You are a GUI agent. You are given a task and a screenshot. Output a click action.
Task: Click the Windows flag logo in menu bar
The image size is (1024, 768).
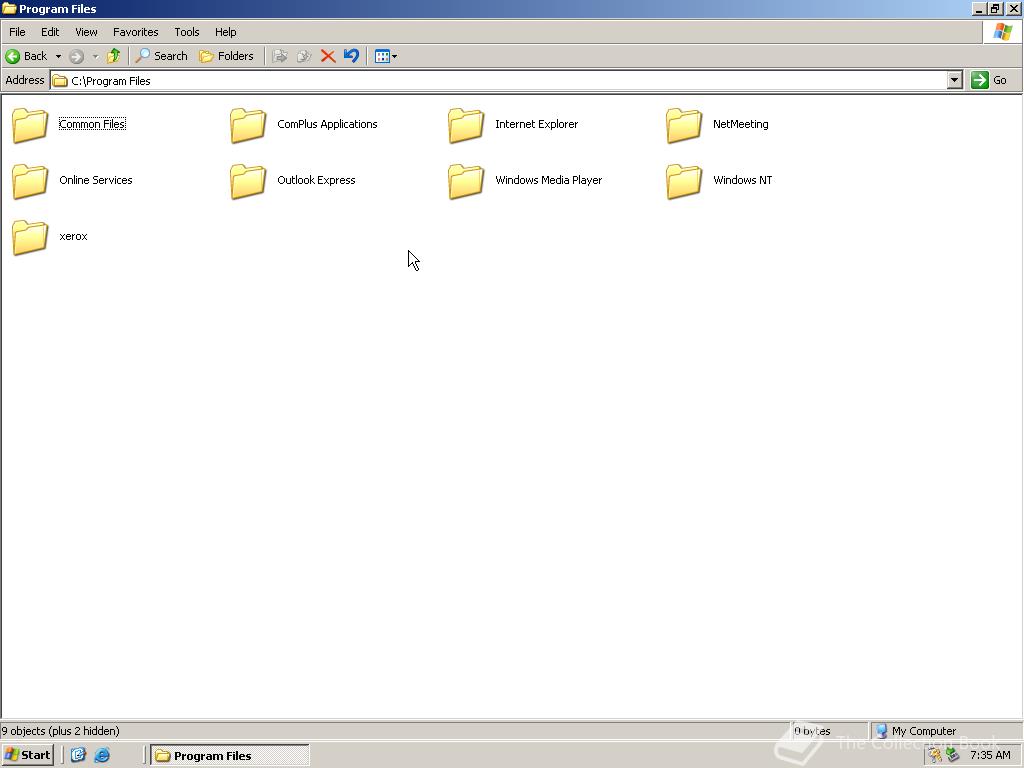pyautogui.click(x=1002, y=32)
